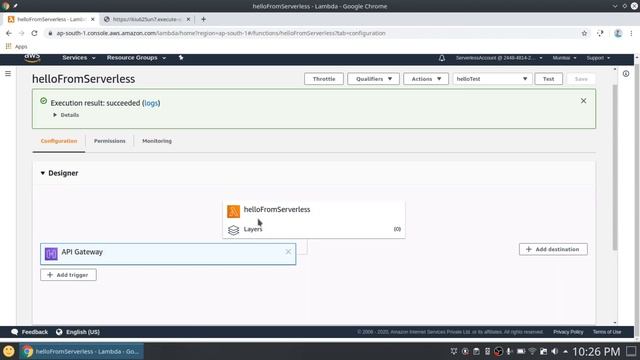
Task: Toggle the hamburger side navigation menu
Action: pos(8,73)
